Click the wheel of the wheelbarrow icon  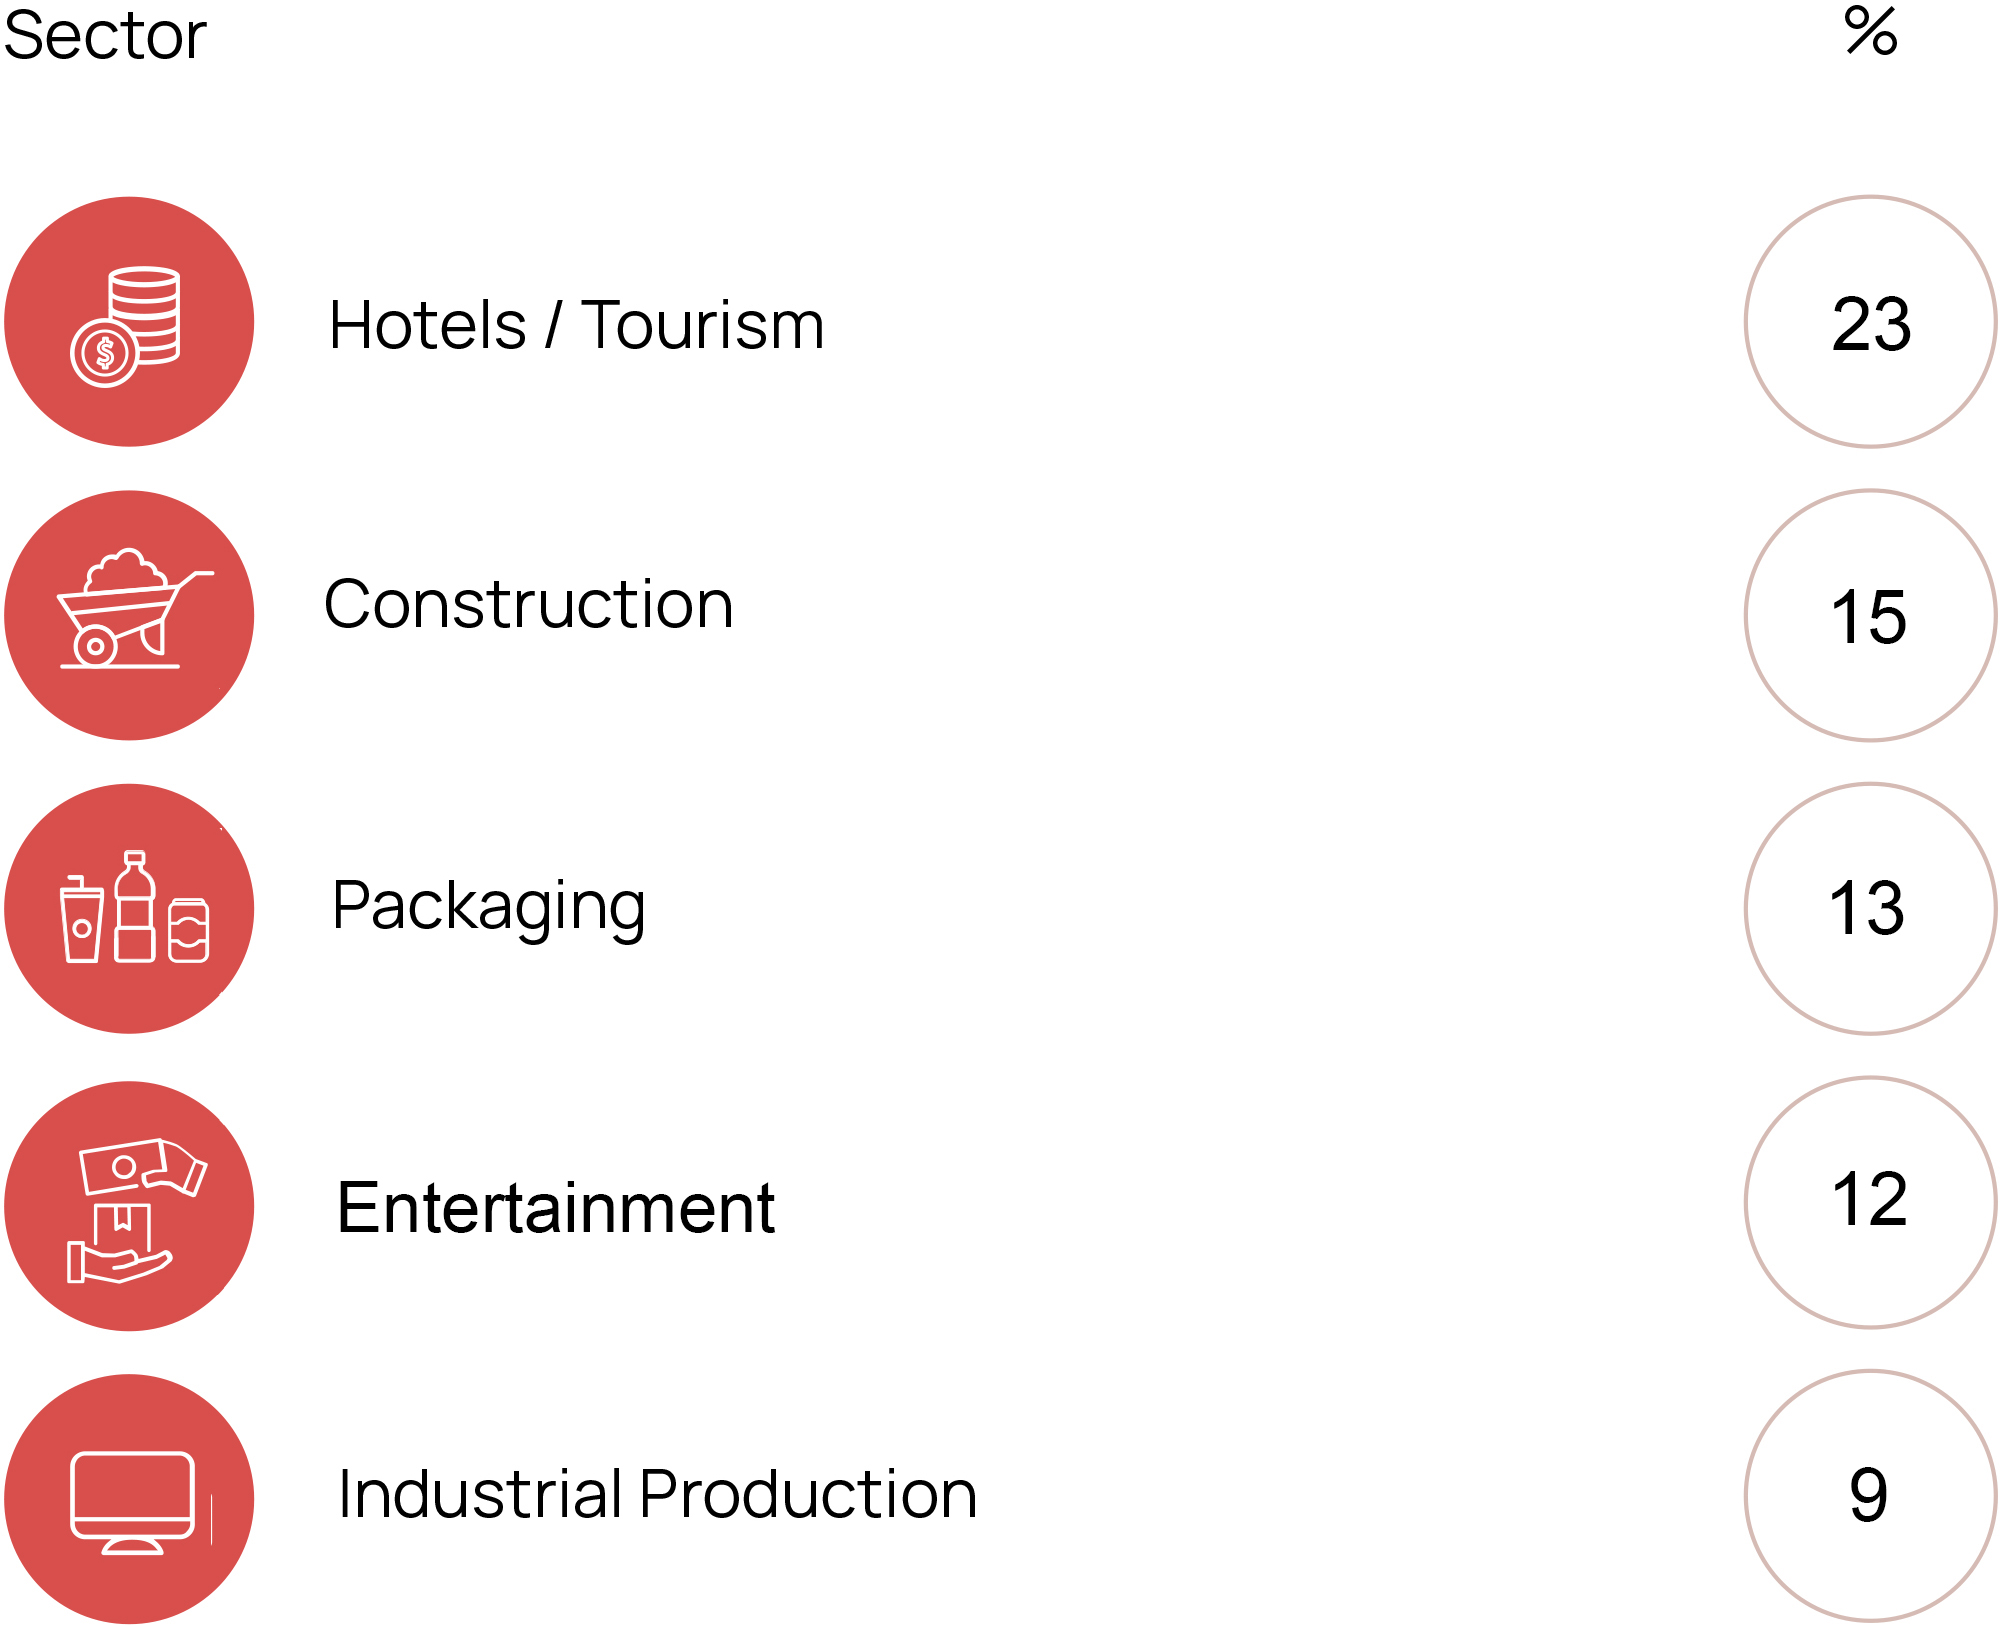pos(96,646)
